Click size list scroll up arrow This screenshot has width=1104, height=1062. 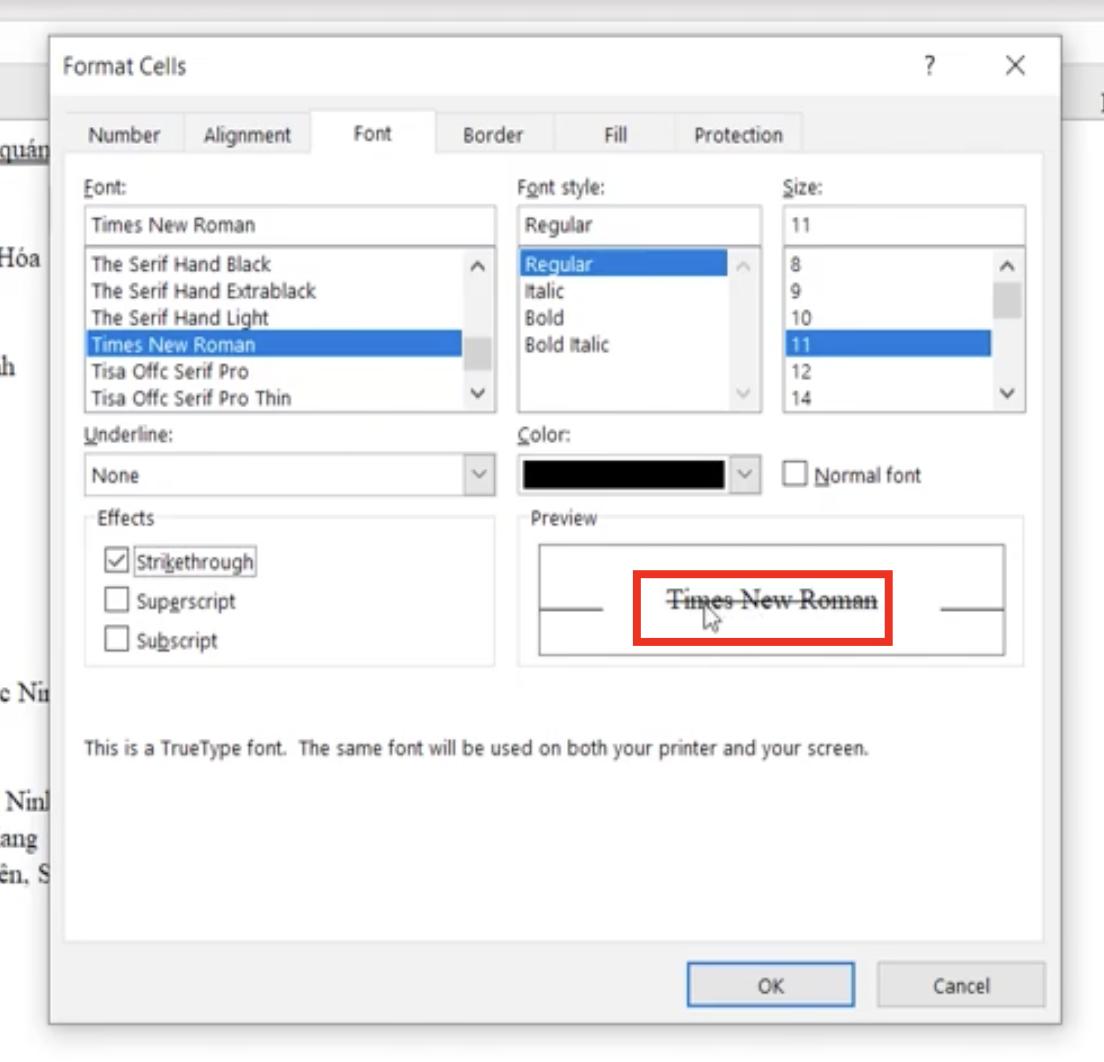1007,266
